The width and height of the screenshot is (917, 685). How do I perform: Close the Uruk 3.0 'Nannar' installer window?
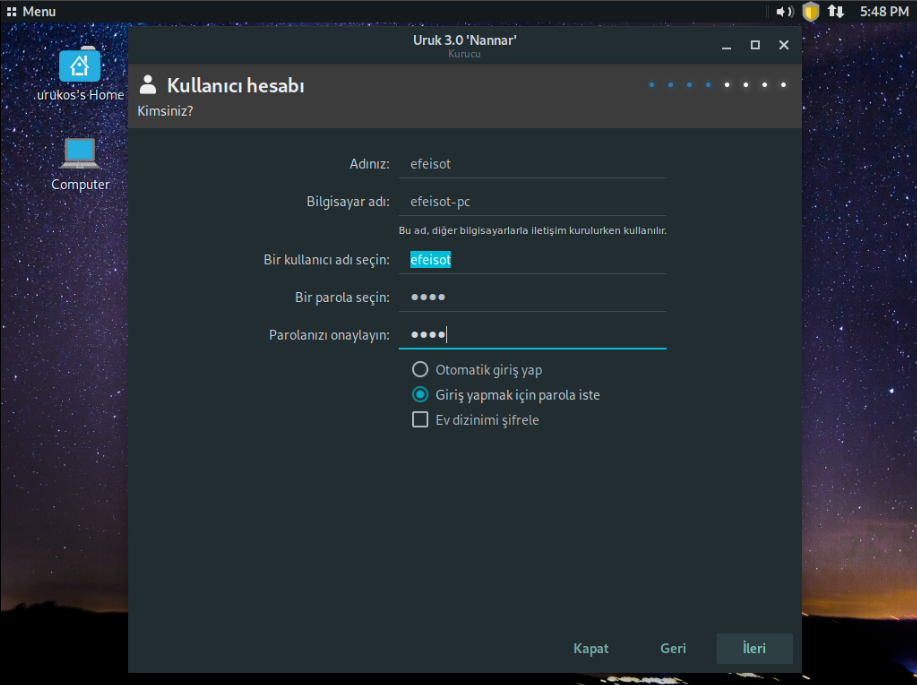[784, 45]
